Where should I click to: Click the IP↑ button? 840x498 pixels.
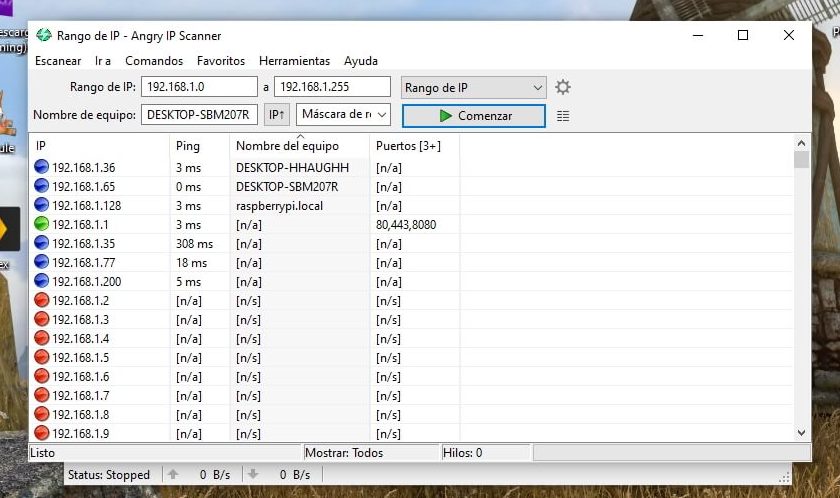276,115
